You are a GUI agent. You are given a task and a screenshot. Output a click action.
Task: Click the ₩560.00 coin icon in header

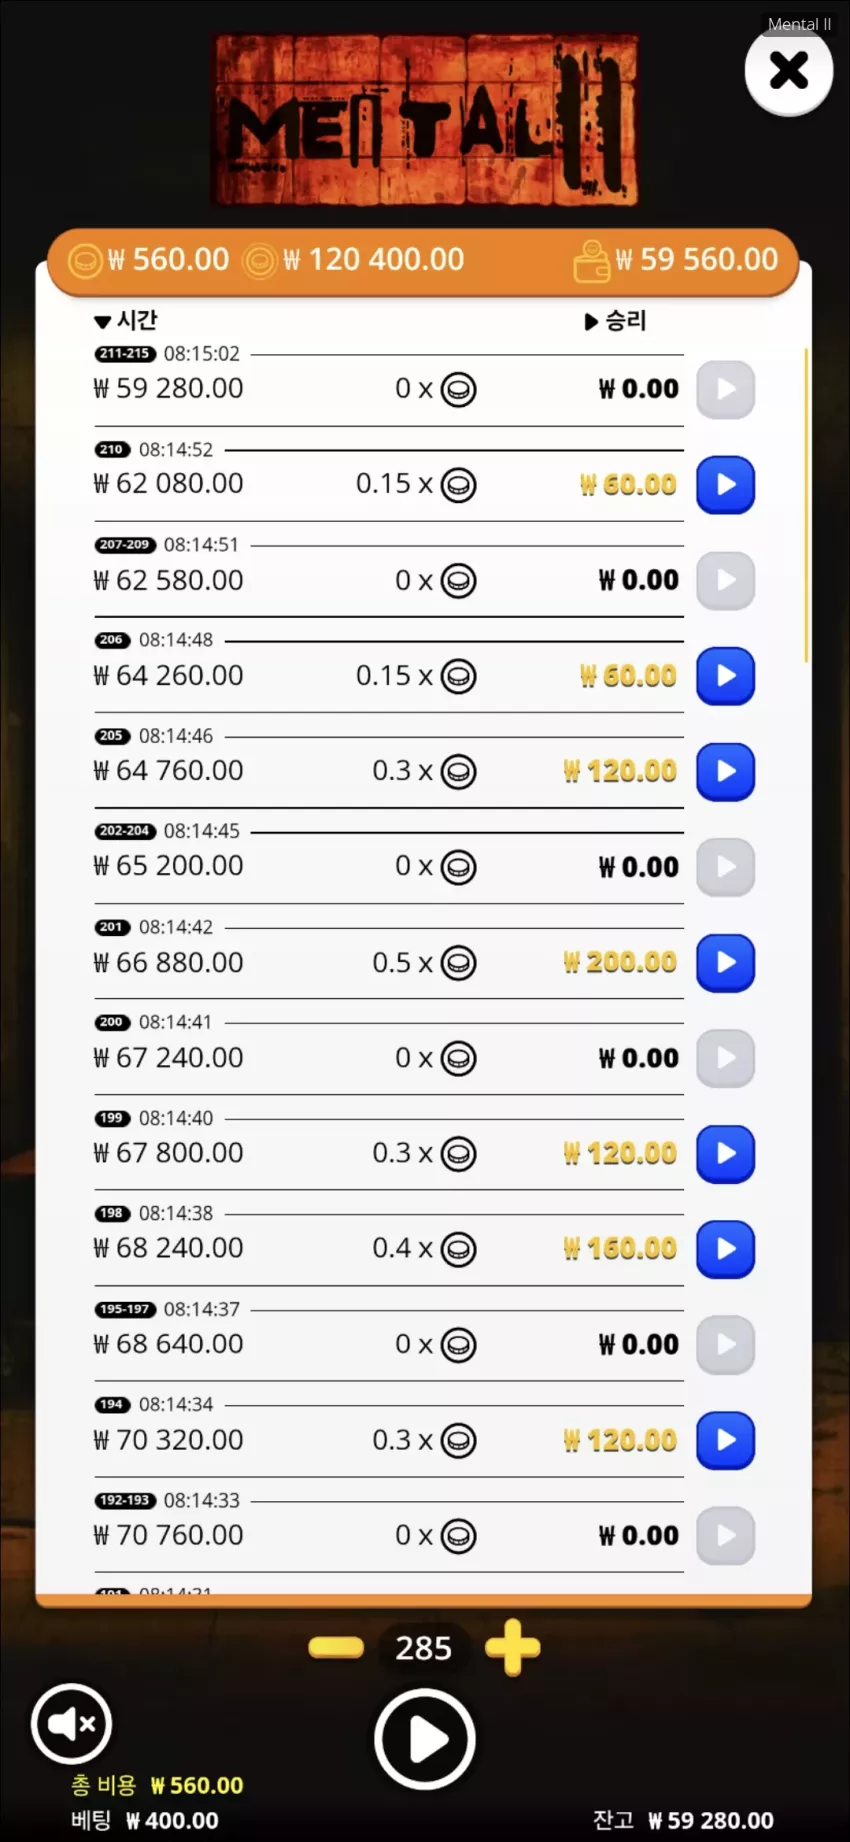coord(85,261)
